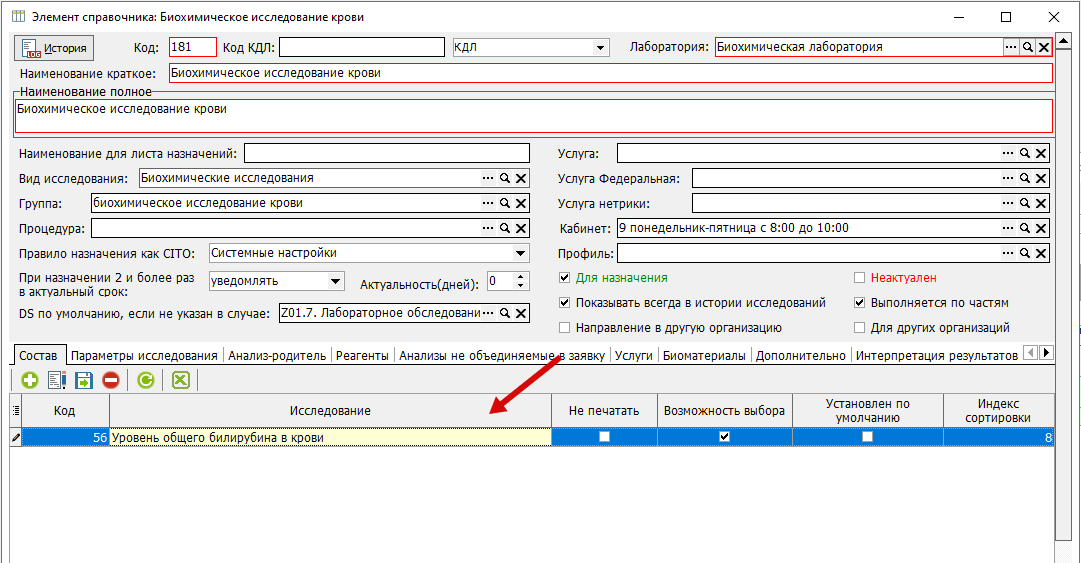Clear Кабинет field with X icon

pyautogui.click(x=1041, y=228)
